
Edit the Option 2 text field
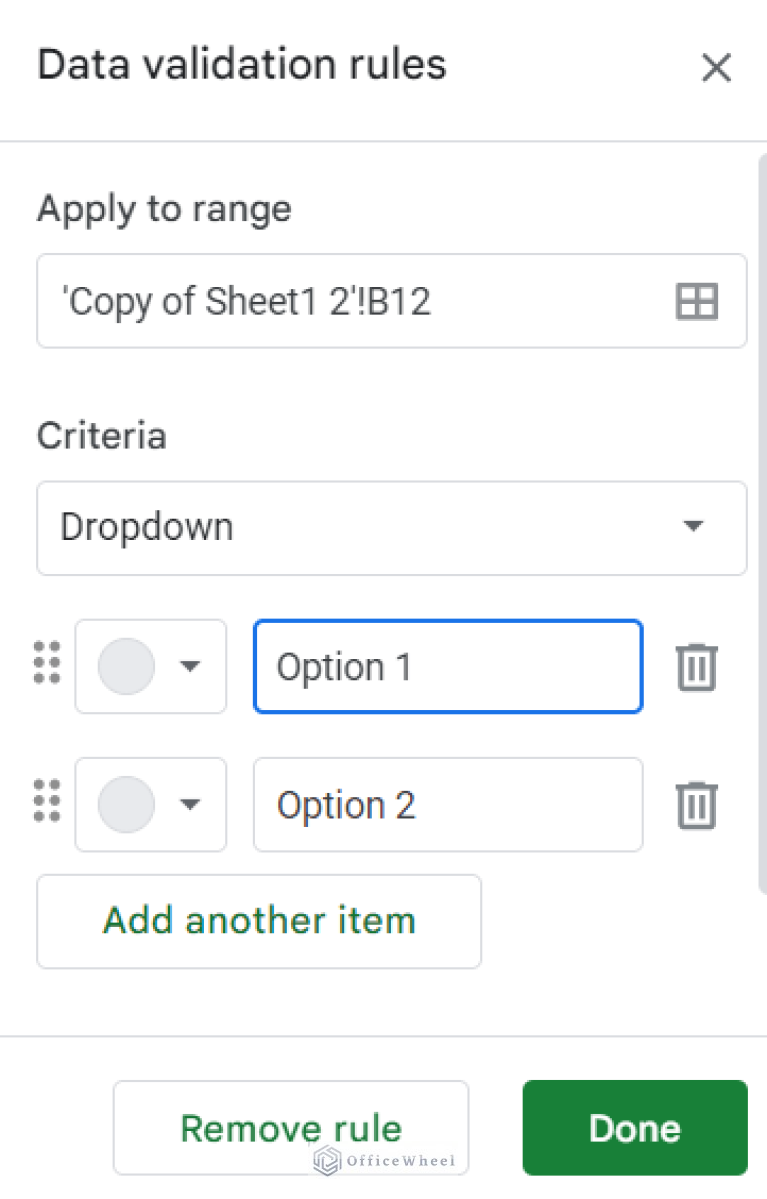[x=447, y=805]
